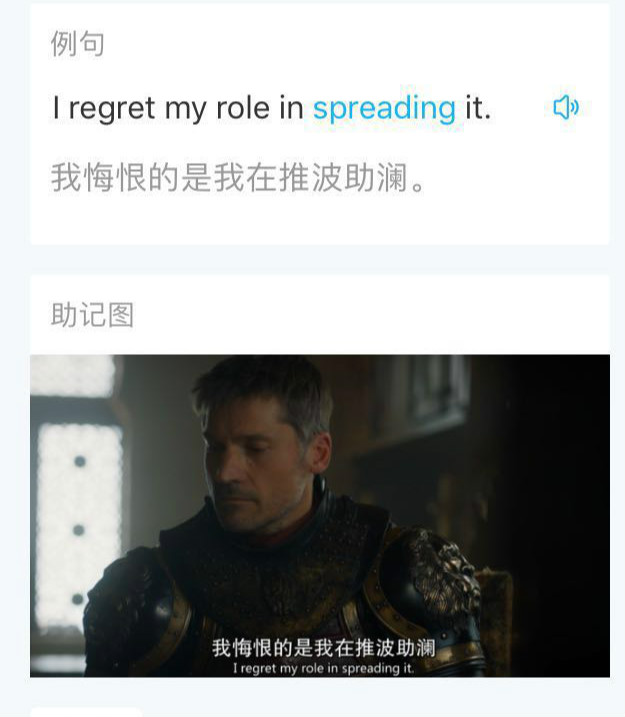625x717 pixels.
Task: Open the mnemonic movie still image
Action: point(320,516)
